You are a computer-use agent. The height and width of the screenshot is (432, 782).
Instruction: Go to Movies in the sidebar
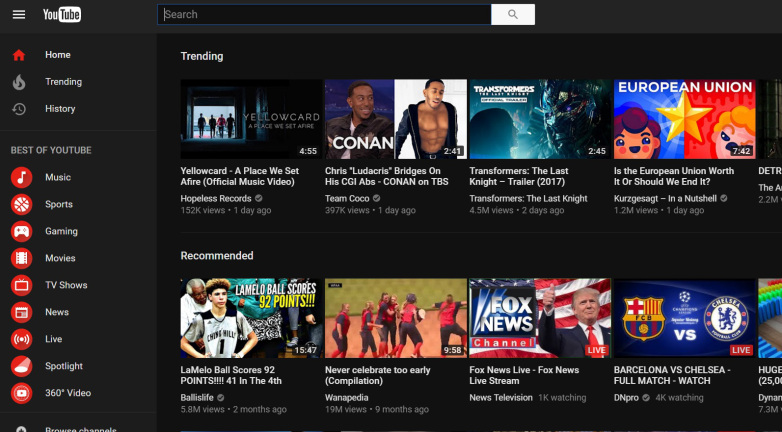[60, 258]
